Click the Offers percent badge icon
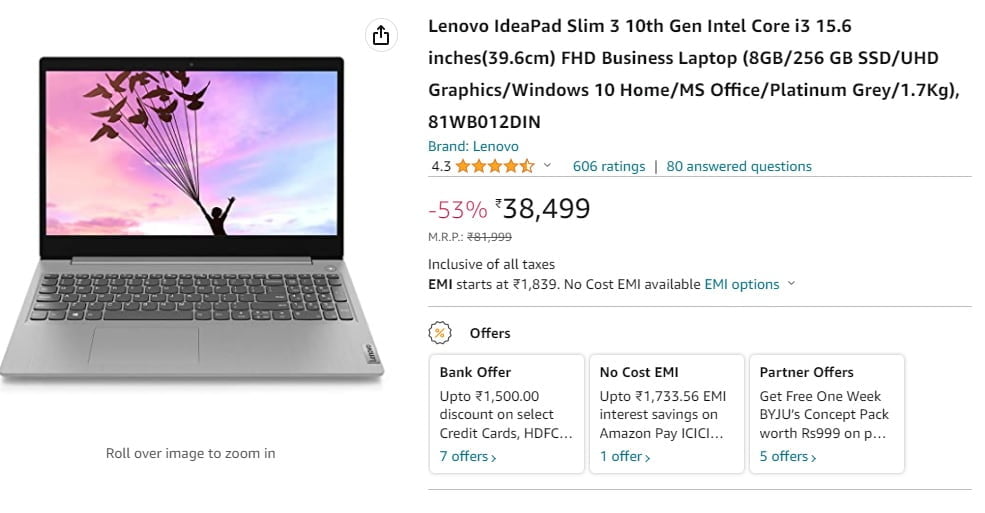Screen dimensions: 985x513 [x=439, y=333]
